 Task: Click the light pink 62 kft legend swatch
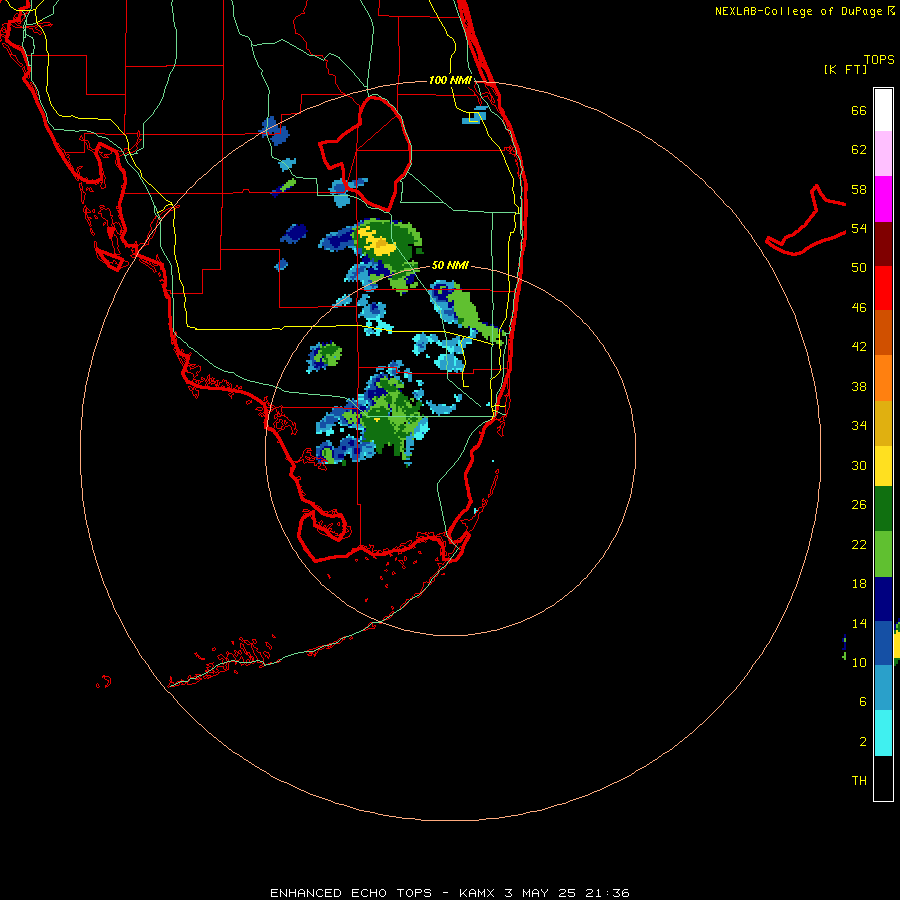tap(883, 153)
